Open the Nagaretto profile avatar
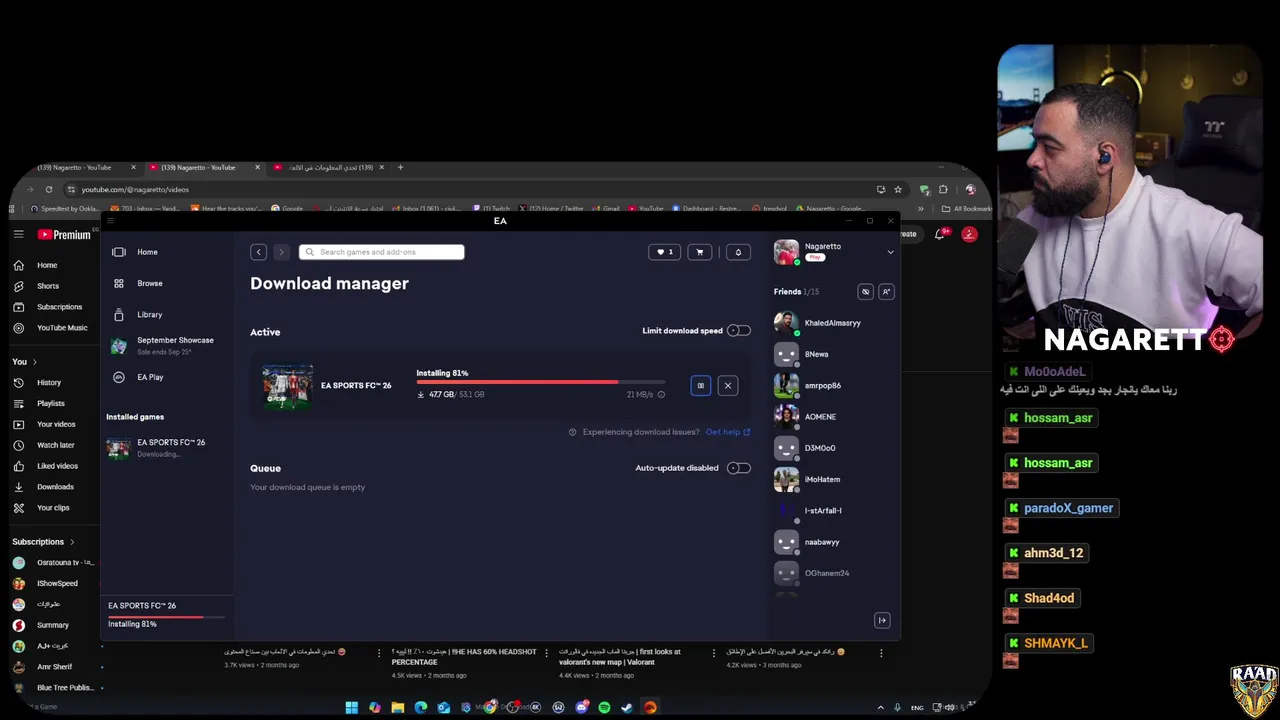The height and width of the screenshot is (720, 1280). tap(786, 252)
